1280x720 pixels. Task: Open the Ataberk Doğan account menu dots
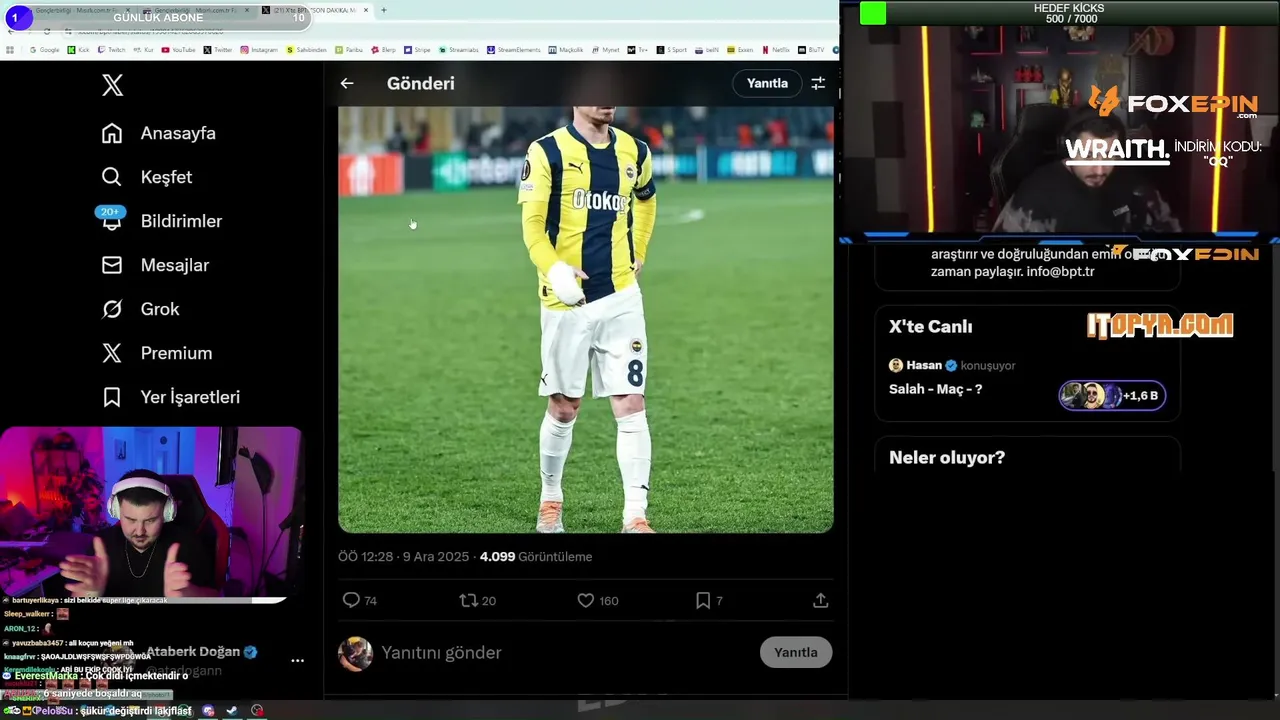coord(297,661)
